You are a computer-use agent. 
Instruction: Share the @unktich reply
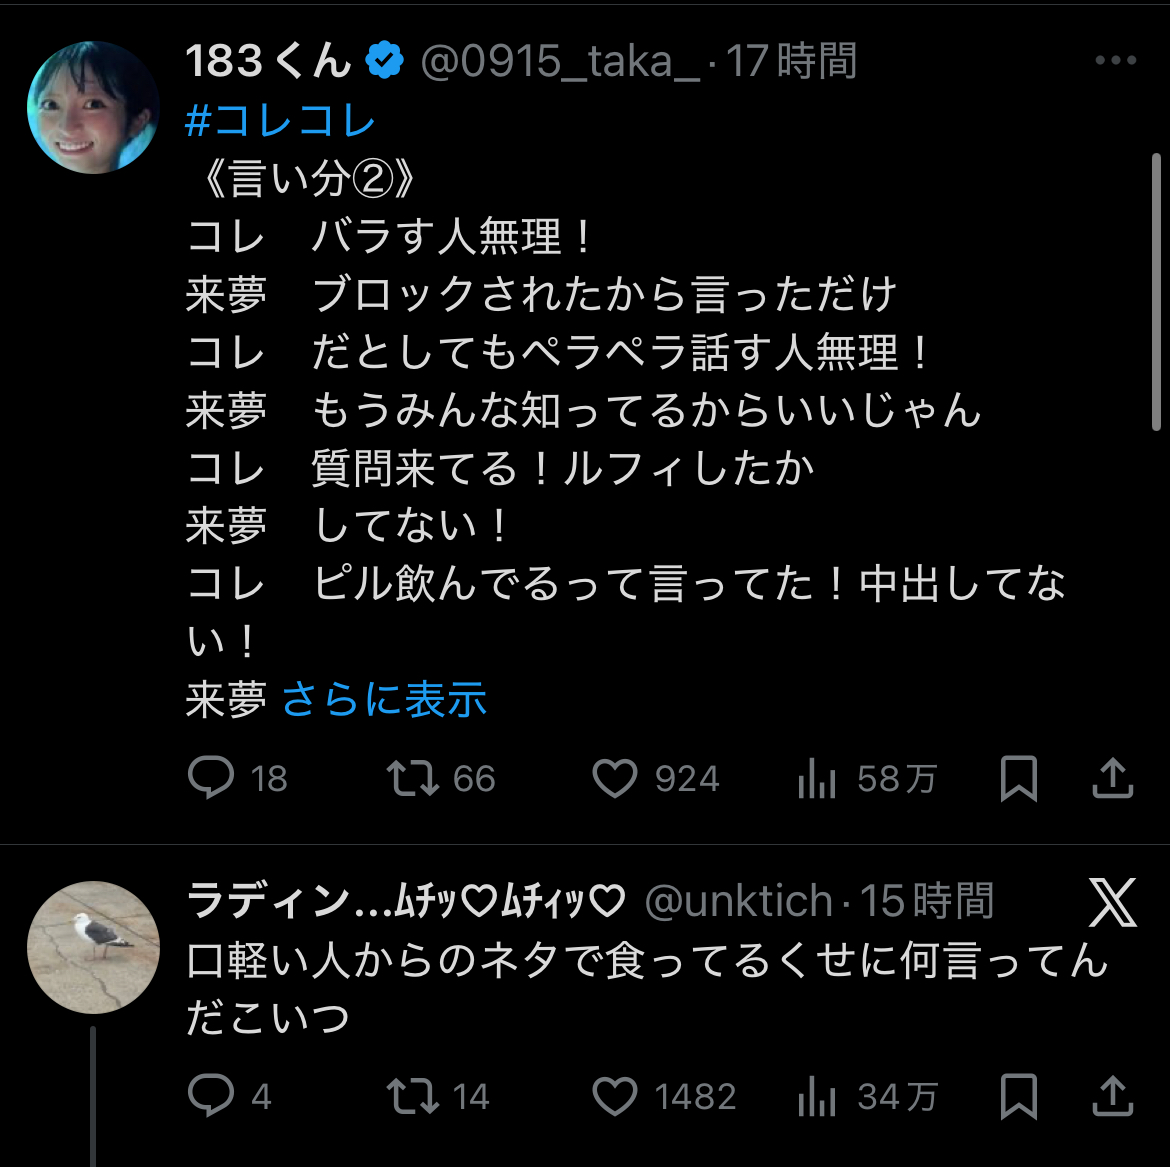[x=1112, y=1095]
